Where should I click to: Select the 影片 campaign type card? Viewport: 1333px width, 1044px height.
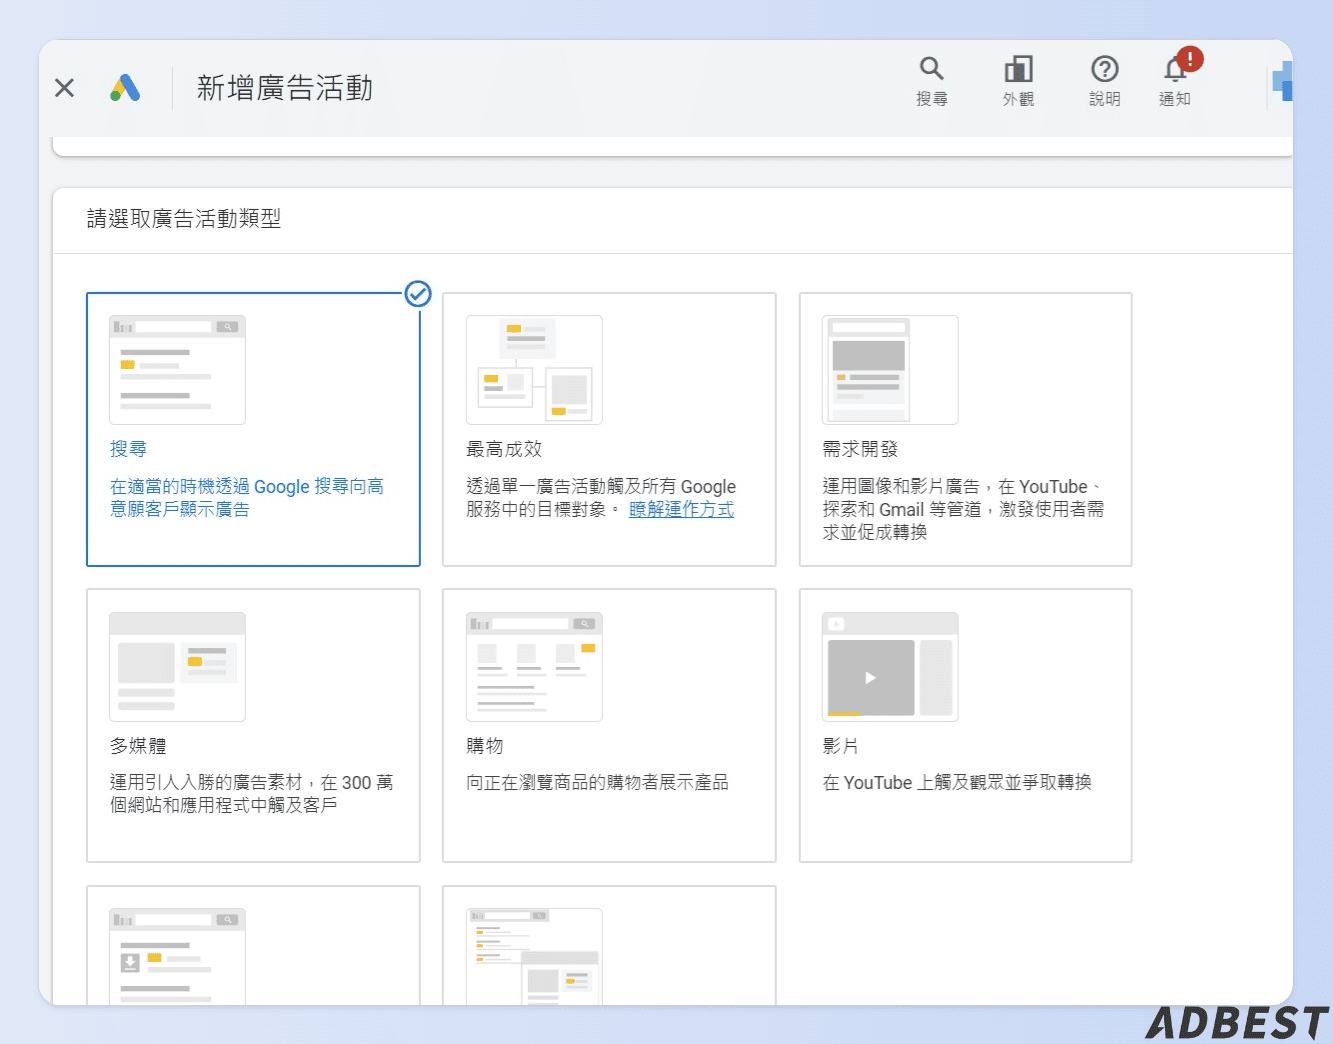965,725
